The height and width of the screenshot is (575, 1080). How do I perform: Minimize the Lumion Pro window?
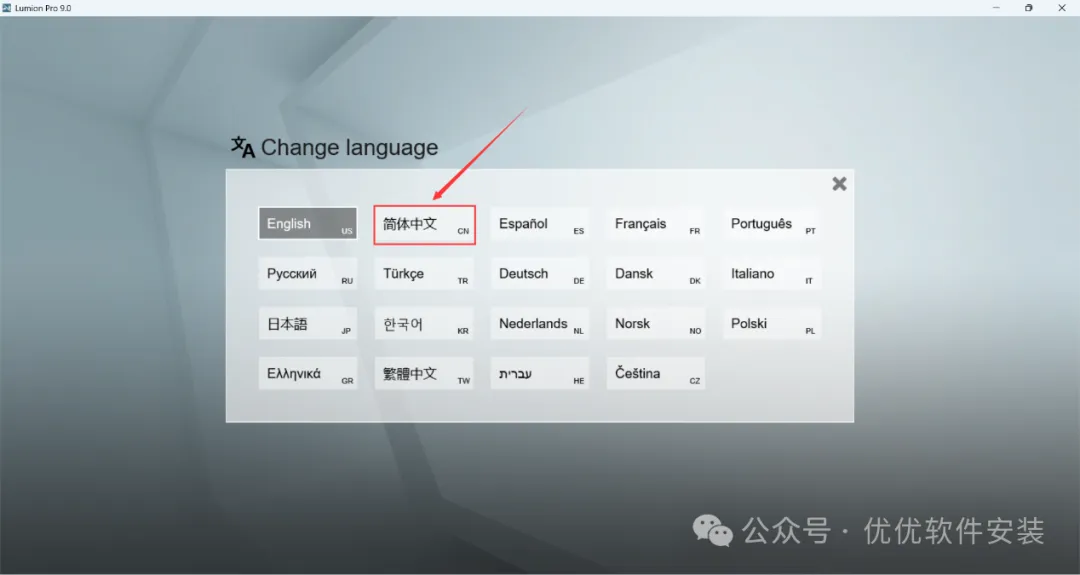point(996,8)
